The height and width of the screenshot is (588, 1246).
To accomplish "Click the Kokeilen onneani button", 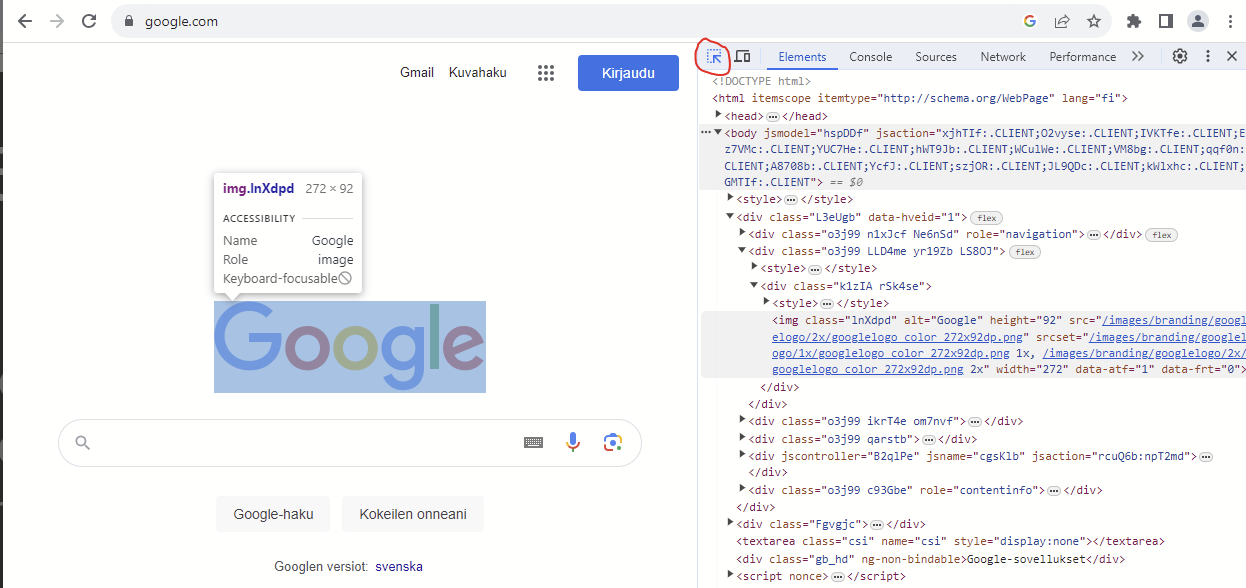I will coord(413,514).
